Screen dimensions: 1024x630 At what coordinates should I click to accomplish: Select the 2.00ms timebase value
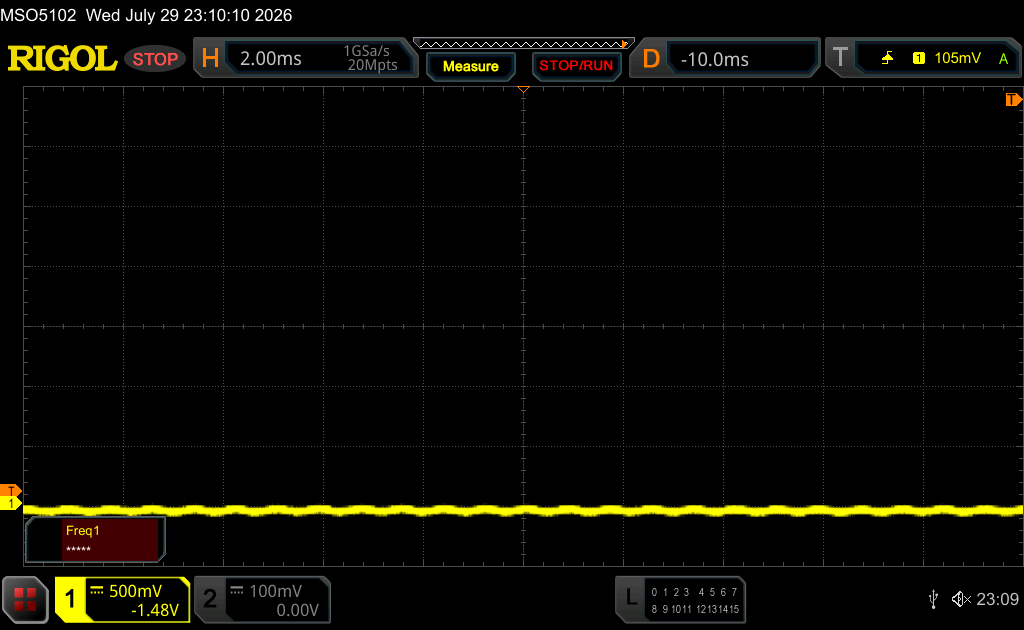[x=270, y=59]
